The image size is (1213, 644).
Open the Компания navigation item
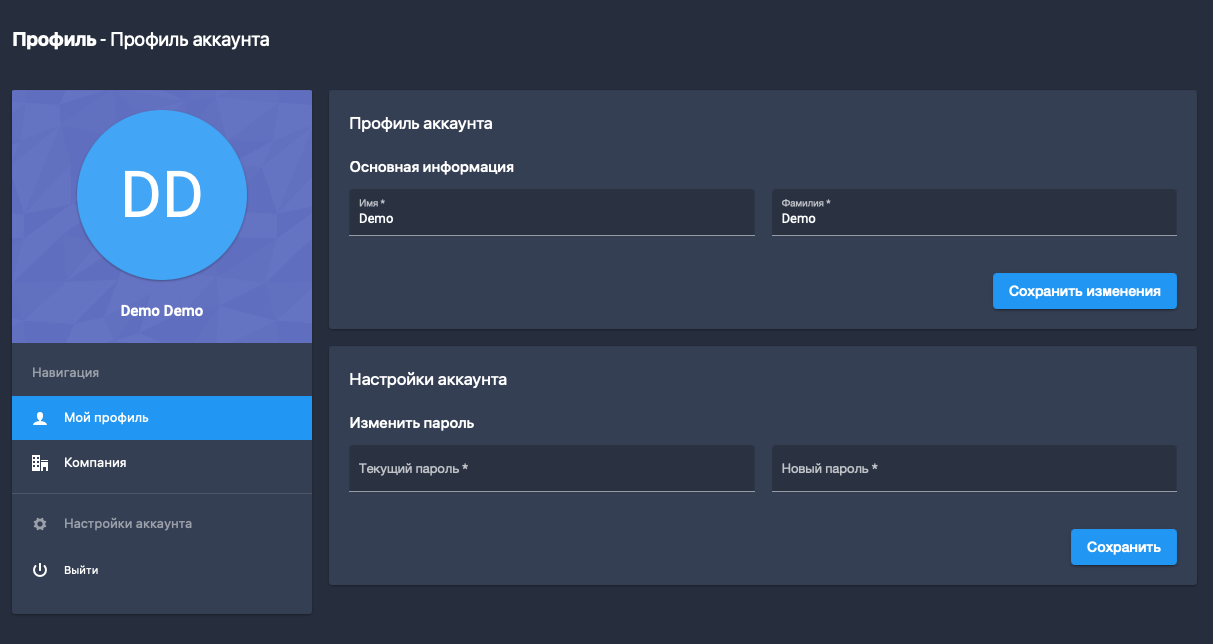point(95,463)
